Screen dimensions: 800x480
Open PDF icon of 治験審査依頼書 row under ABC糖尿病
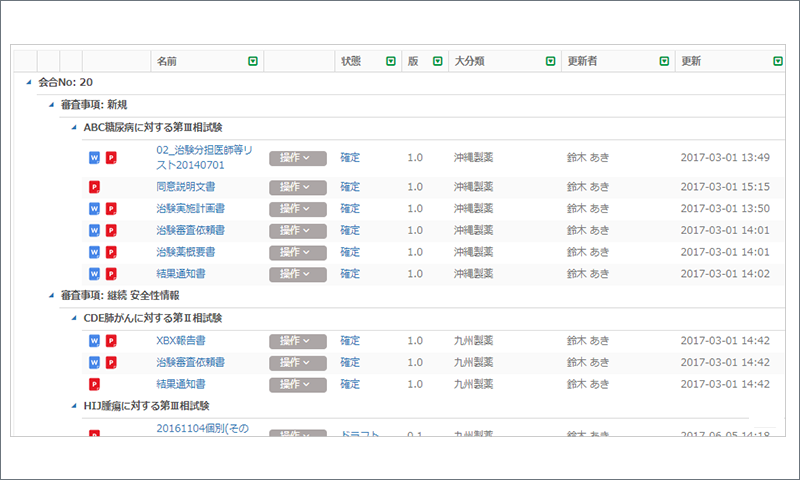tap(111, 231)
